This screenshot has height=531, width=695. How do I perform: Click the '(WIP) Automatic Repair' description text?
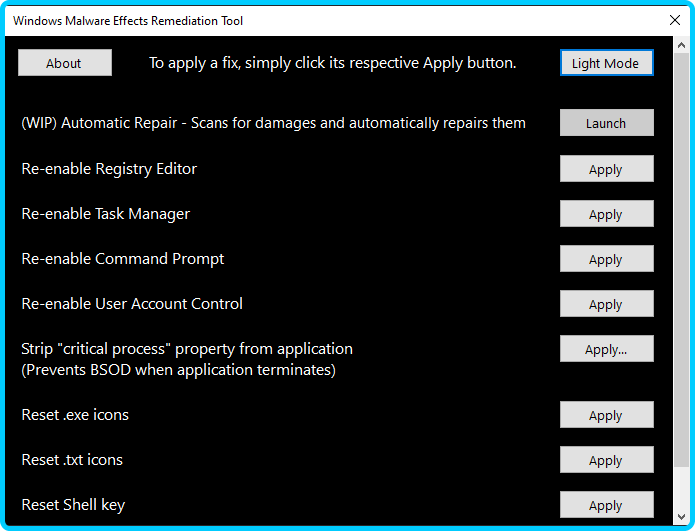[273, 123]
